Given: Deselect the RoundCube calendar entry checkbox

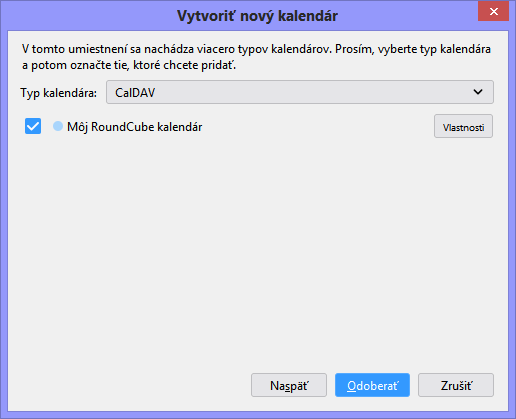Looking at the screenshot, I should 33,126.
